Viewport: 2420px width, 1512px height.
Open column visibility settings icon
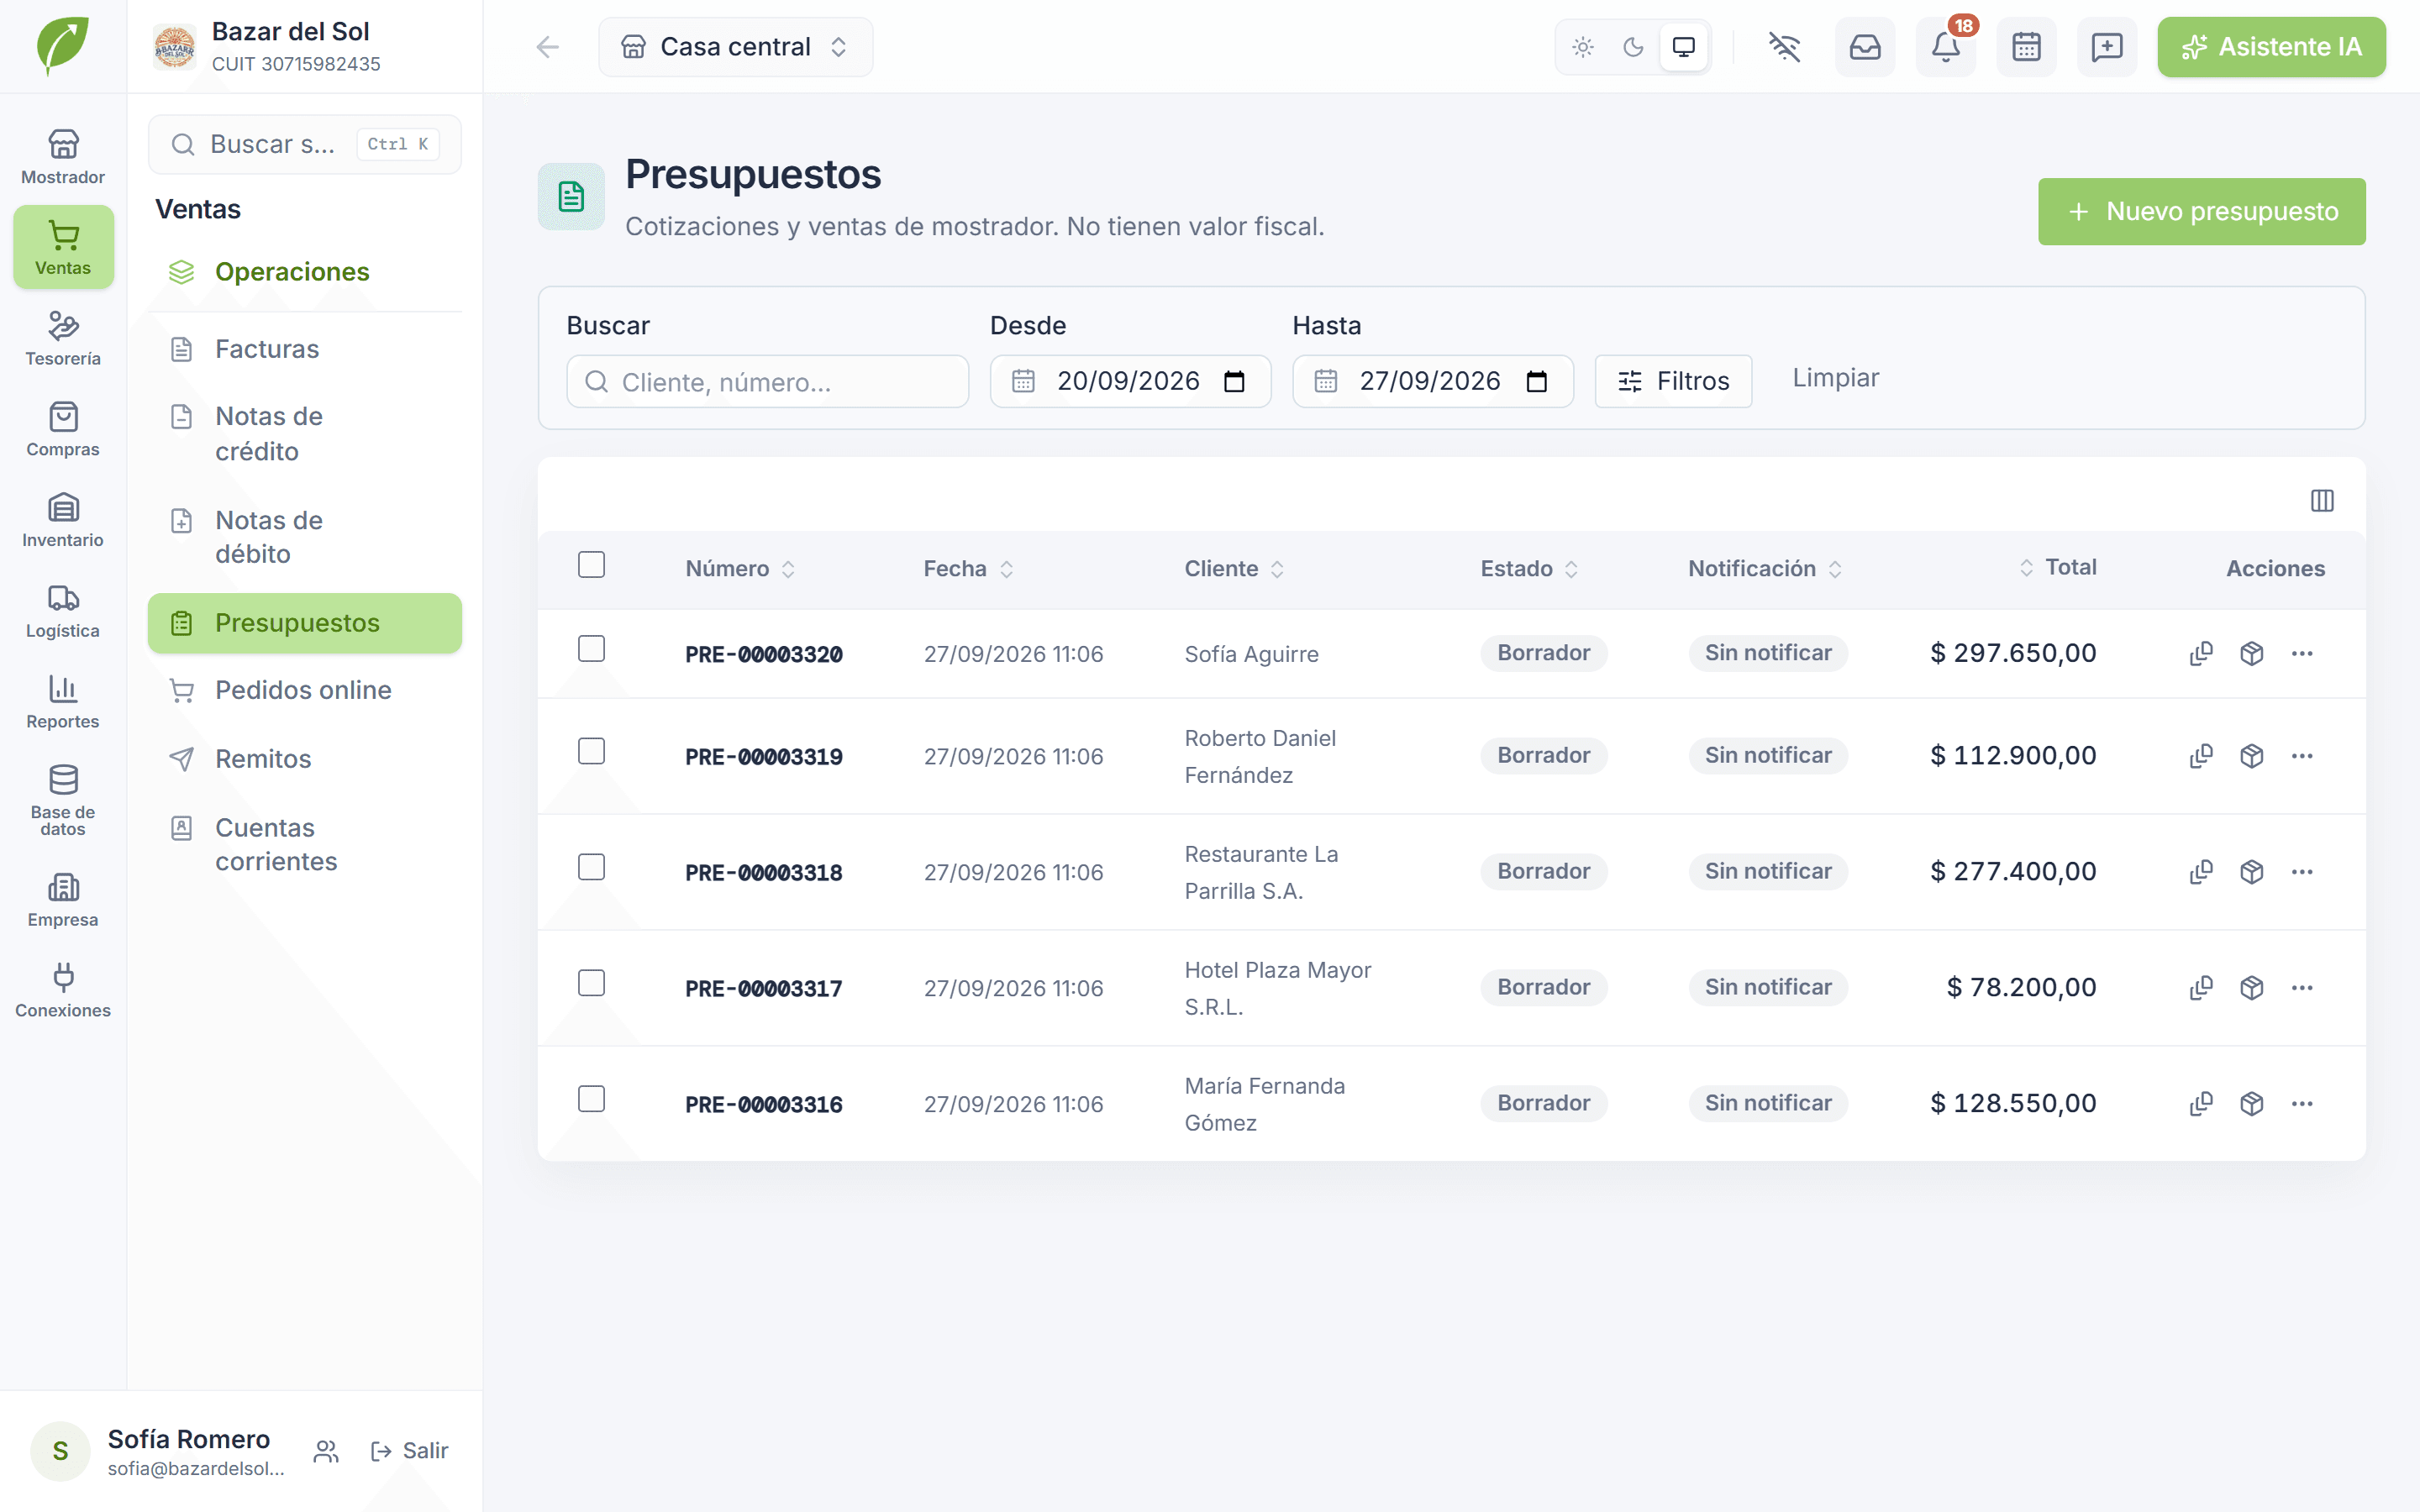point(2322,500)
